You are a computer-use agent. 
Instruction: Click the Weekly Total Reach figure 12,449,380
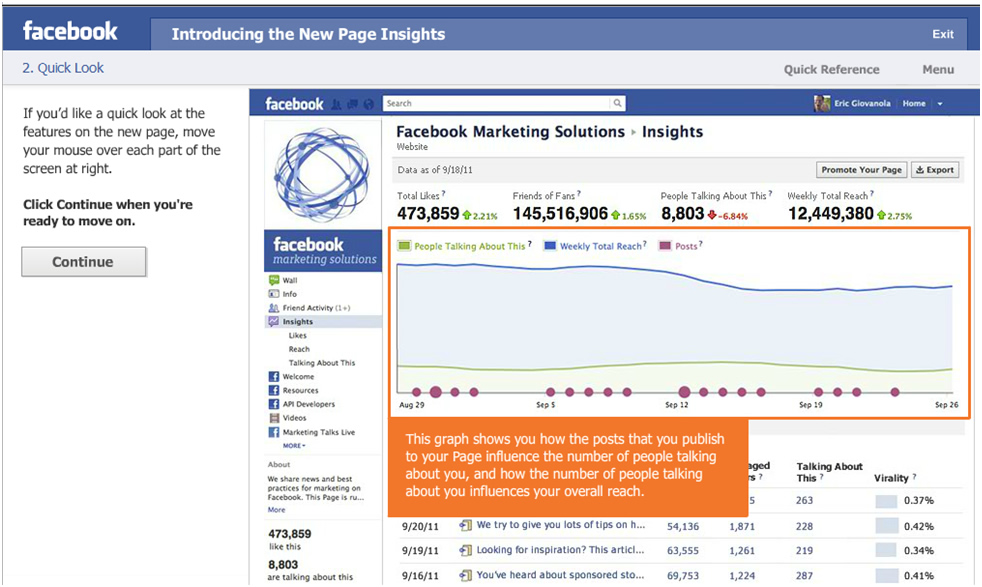831,214
